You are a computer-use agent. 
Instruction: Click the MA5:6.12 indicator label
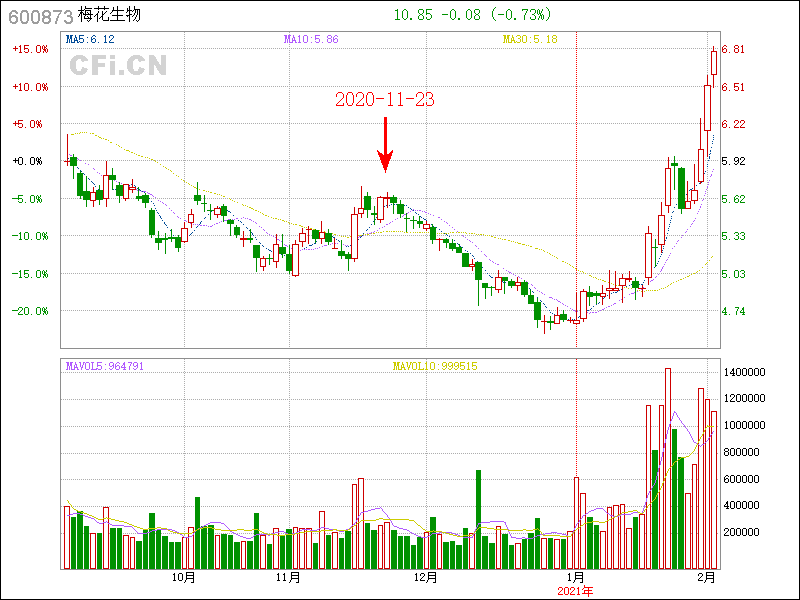[x=90, y=39]
